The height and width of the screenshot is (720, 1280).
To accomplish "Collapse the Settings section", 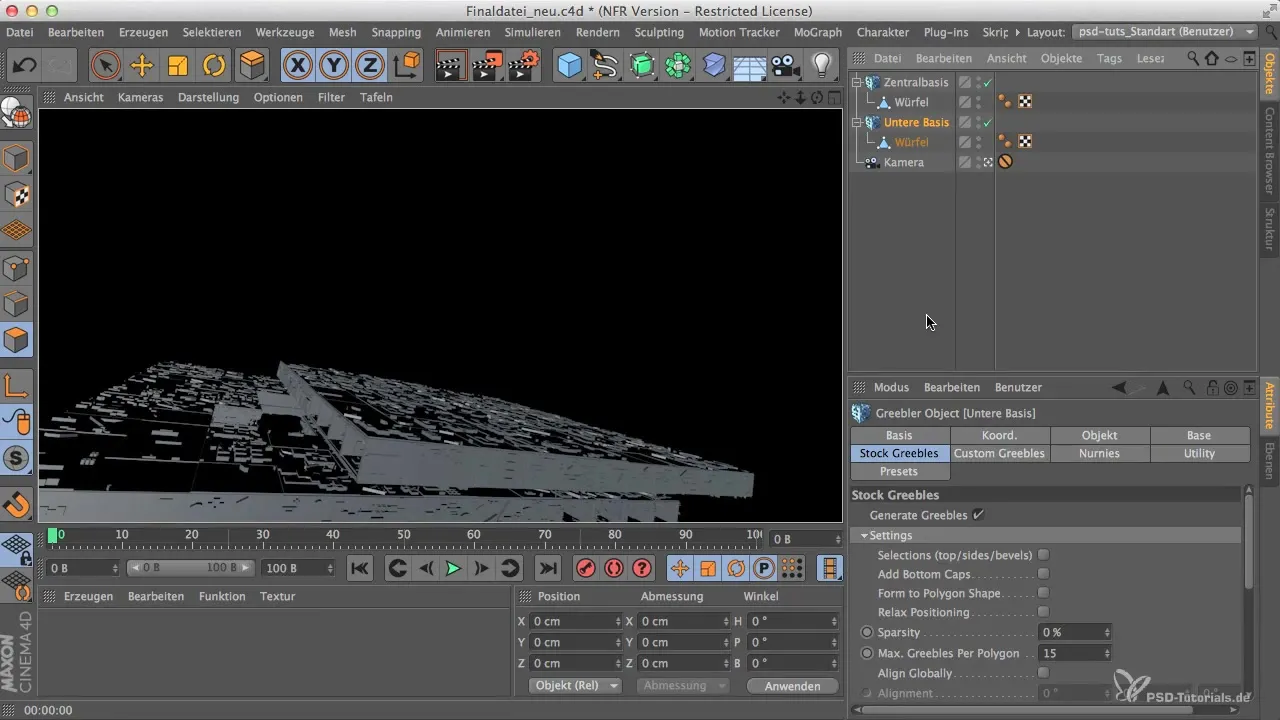I will coord(864,536).
